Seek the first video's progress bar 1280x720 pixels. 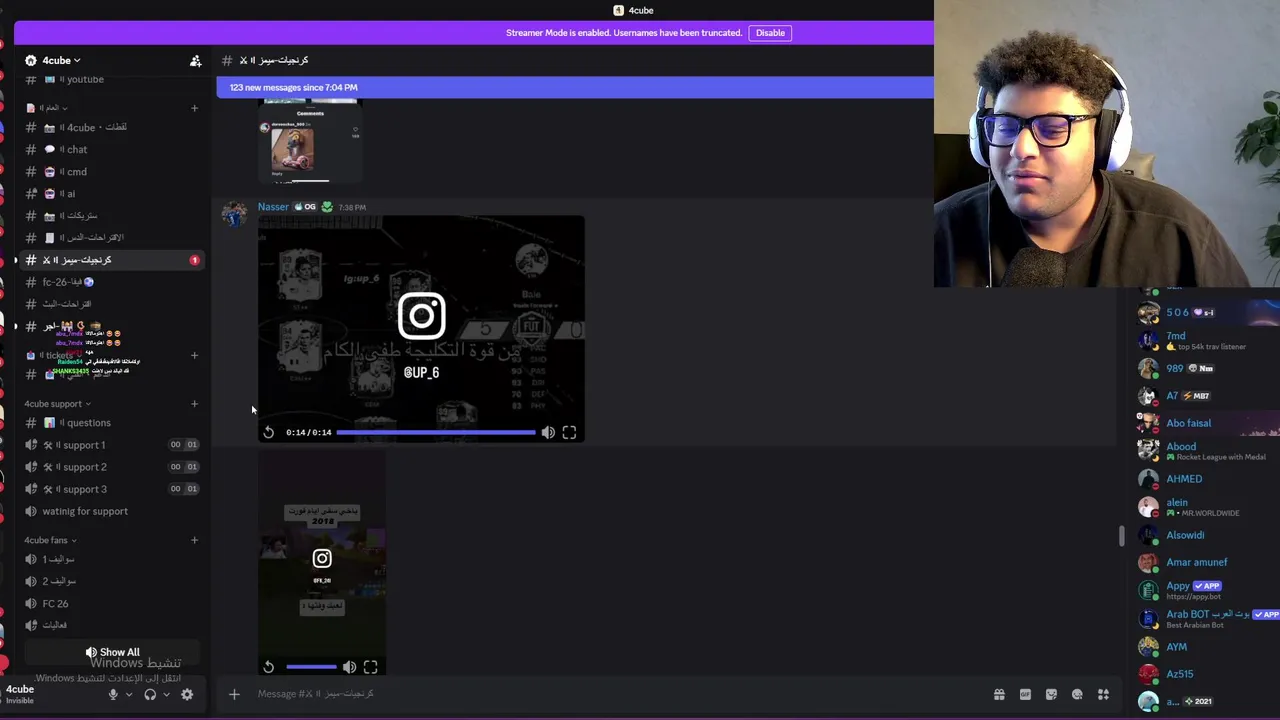point(436,432)
